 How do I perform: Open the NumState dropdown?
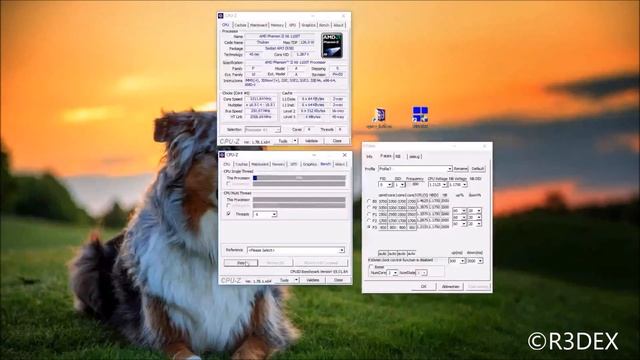[422, 272]
